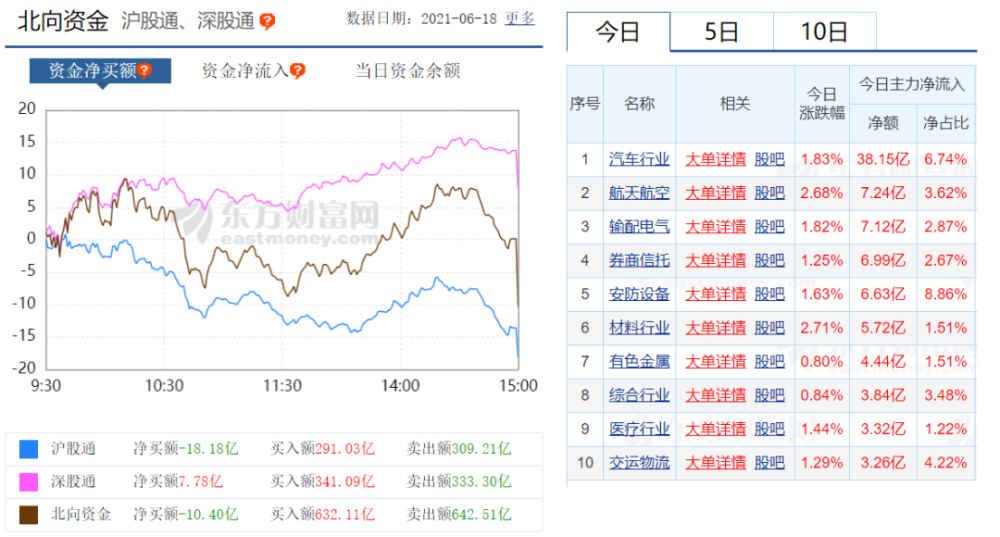Click 北向资金 净买额 -10.40亿 value
Viewport: 1000px width, 537px height.
click(x=209, y=515)
